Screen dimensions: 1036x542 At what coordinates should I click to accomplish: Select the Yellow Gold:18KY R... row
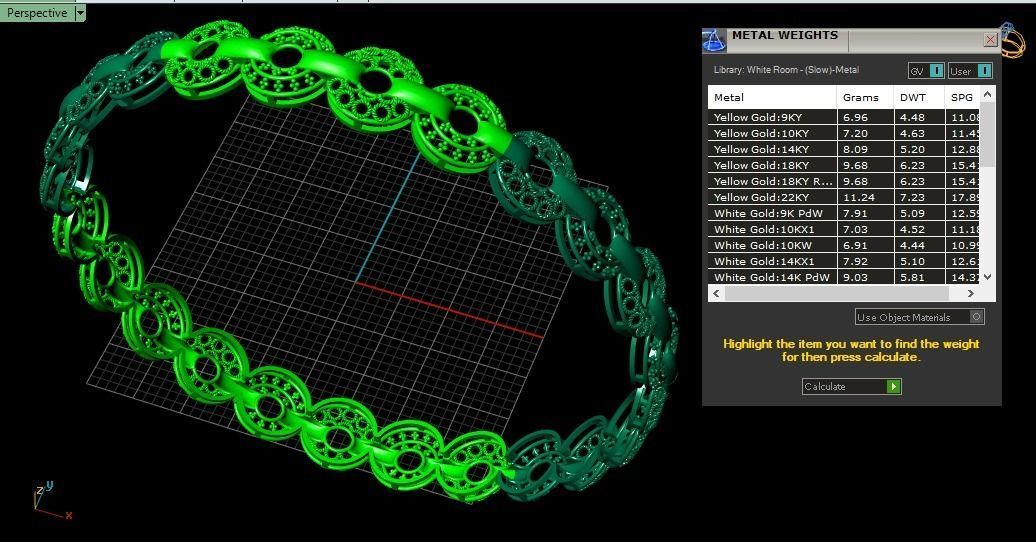[x=844, y=181]
